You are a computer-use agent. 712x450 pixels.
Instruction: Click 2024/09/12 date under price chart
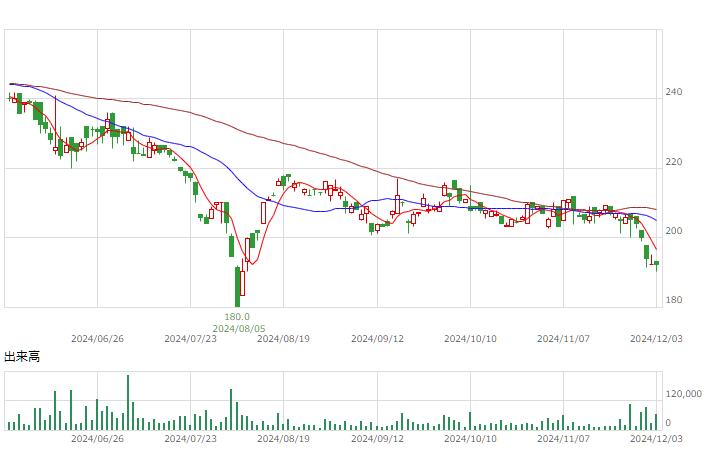click(x=377, y=339)
